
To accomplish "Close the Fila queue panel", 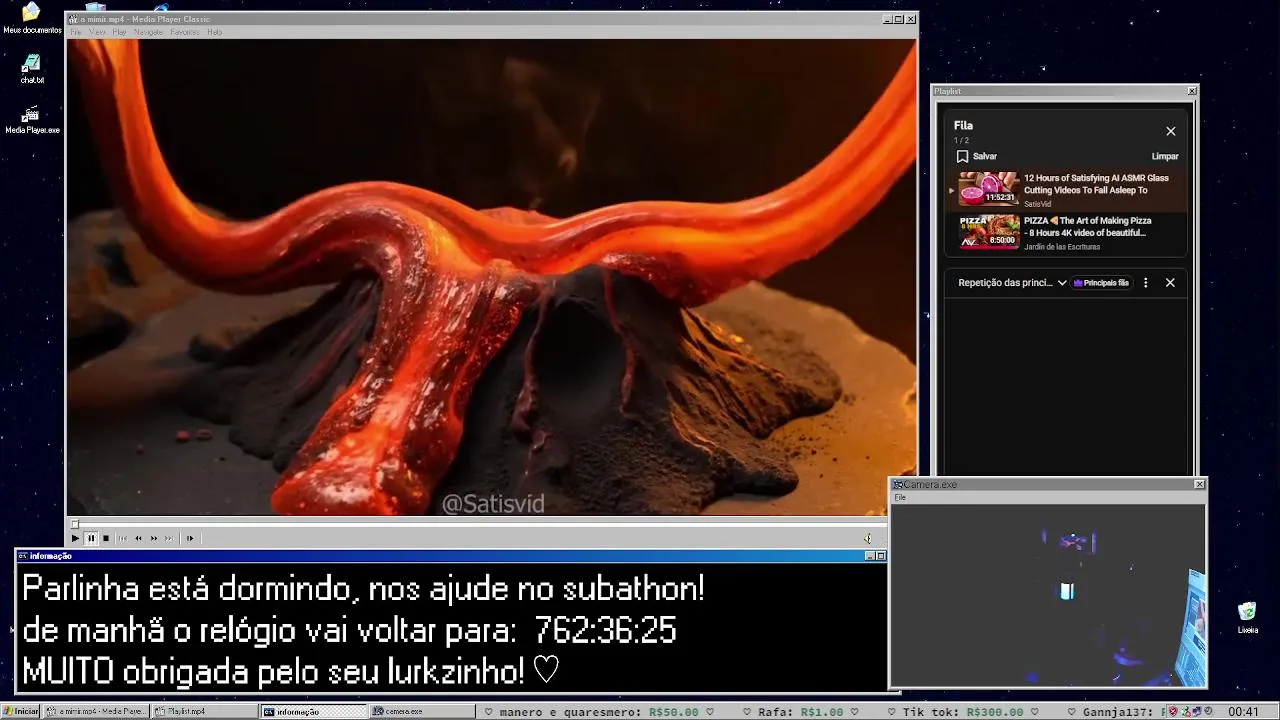I will coord(1171,131).
